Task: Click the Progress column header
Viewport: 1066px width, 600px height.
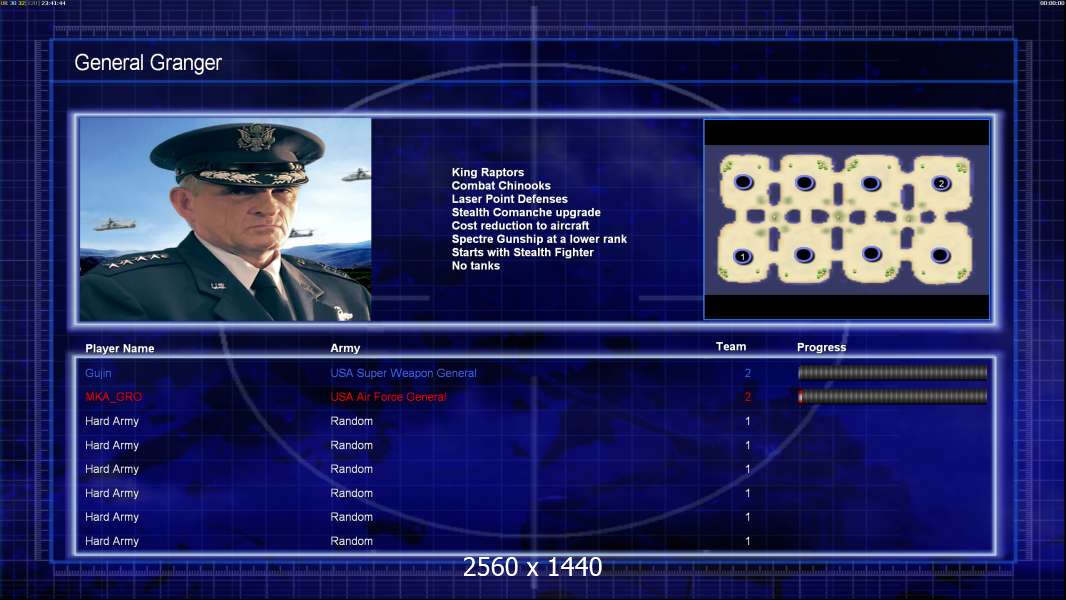Action: click(821, 347)
